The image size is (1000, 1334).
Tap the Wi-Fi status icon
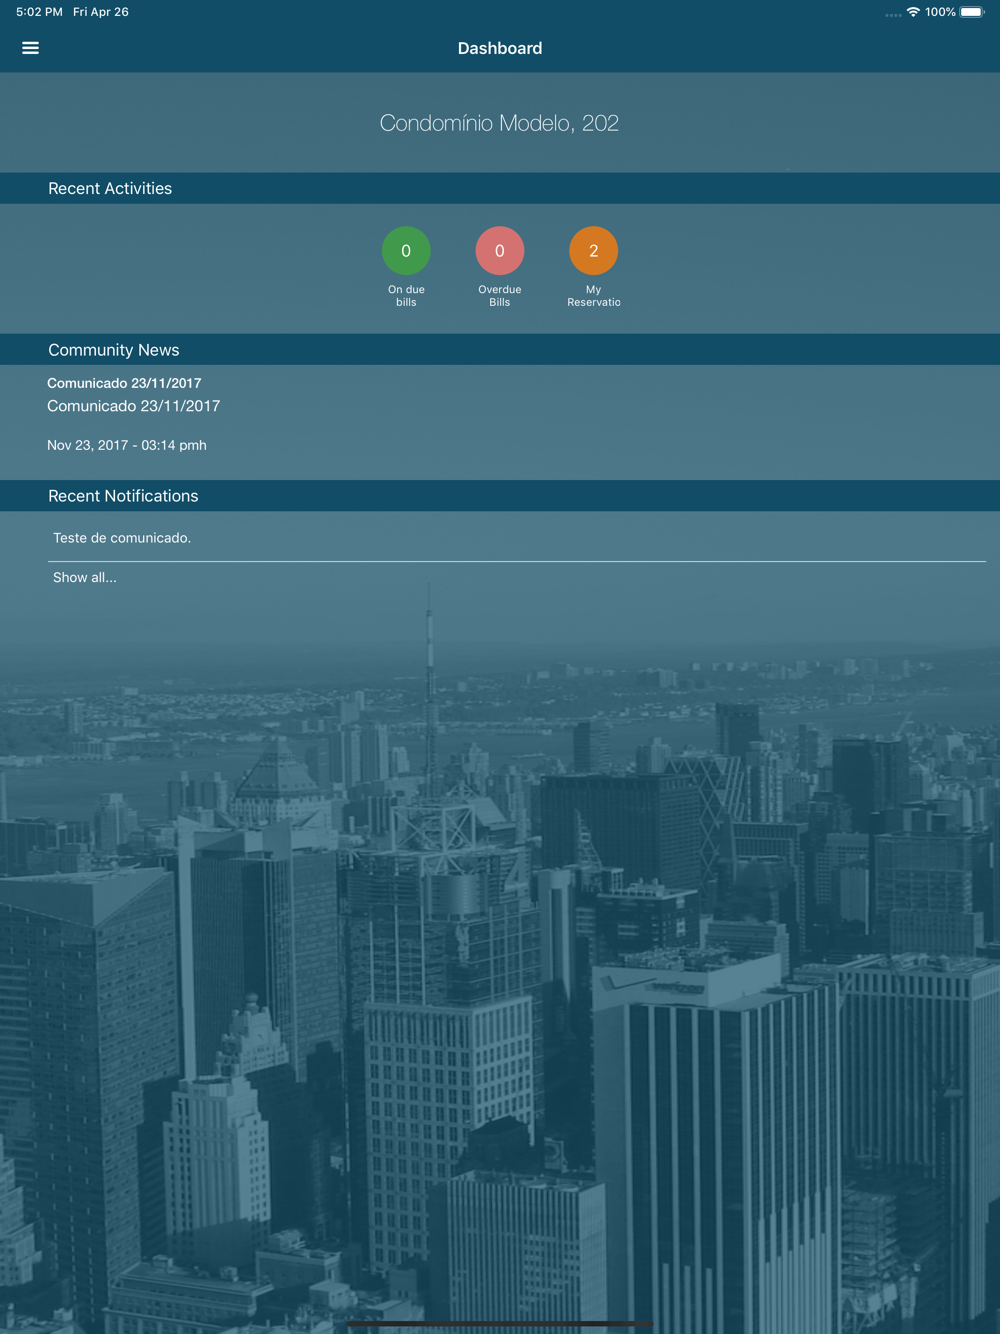[x=913, y=12]
